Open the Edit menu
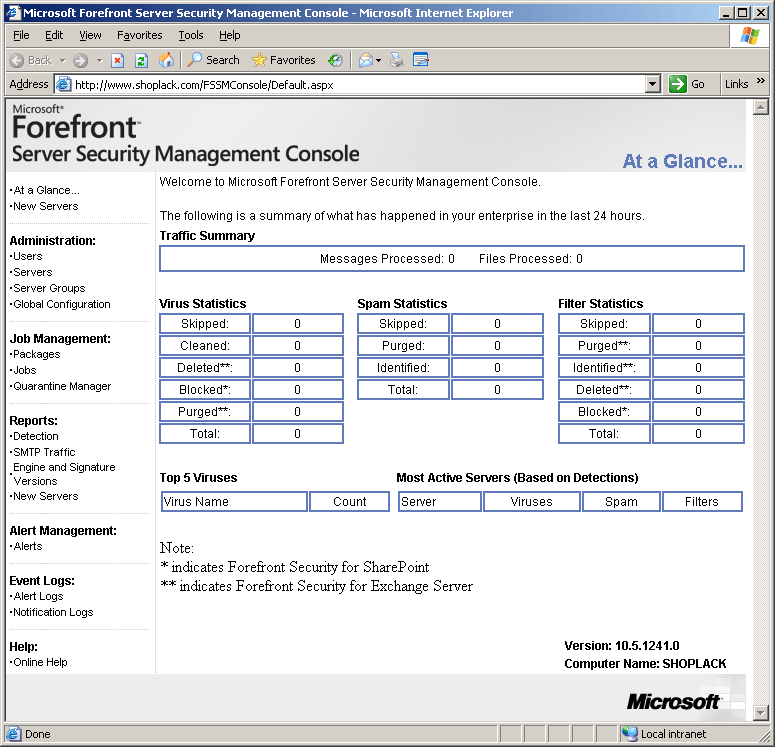 54,35
